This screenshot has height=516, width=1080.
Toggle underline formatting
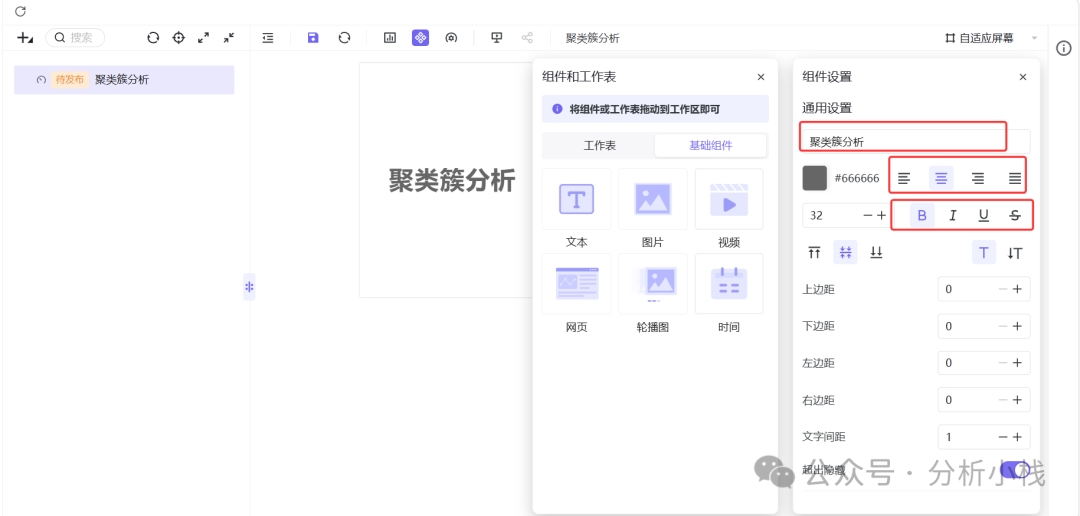(x=984, y=216)
